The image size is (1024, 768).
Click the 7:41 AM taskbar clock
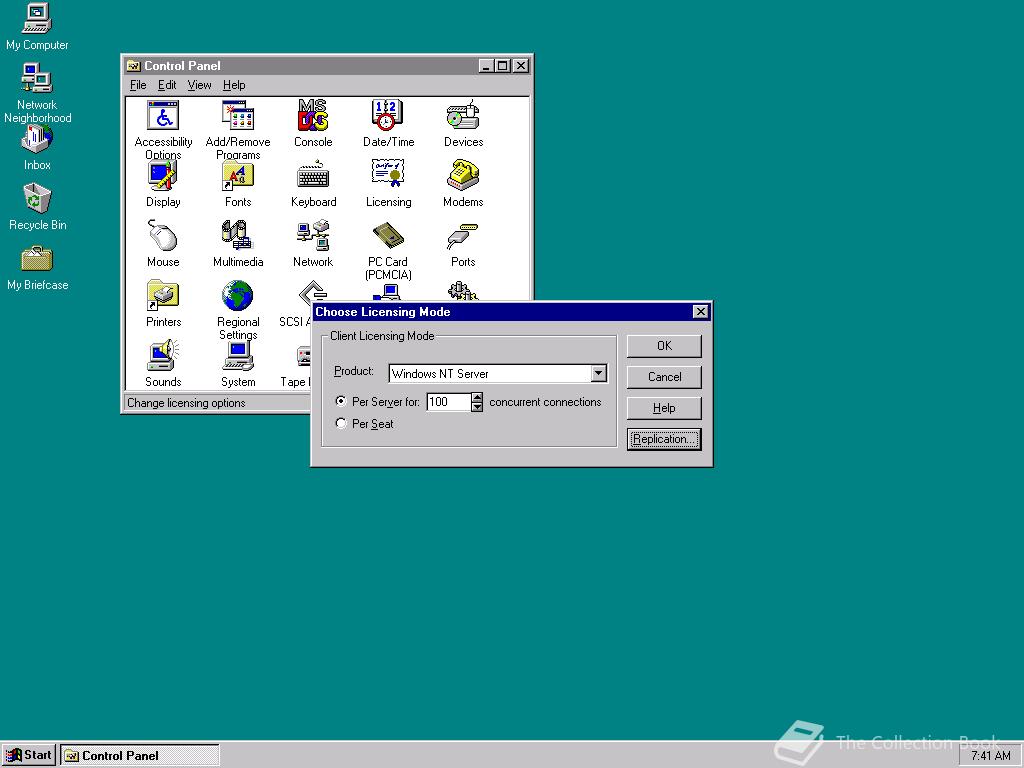click(990, 756)
